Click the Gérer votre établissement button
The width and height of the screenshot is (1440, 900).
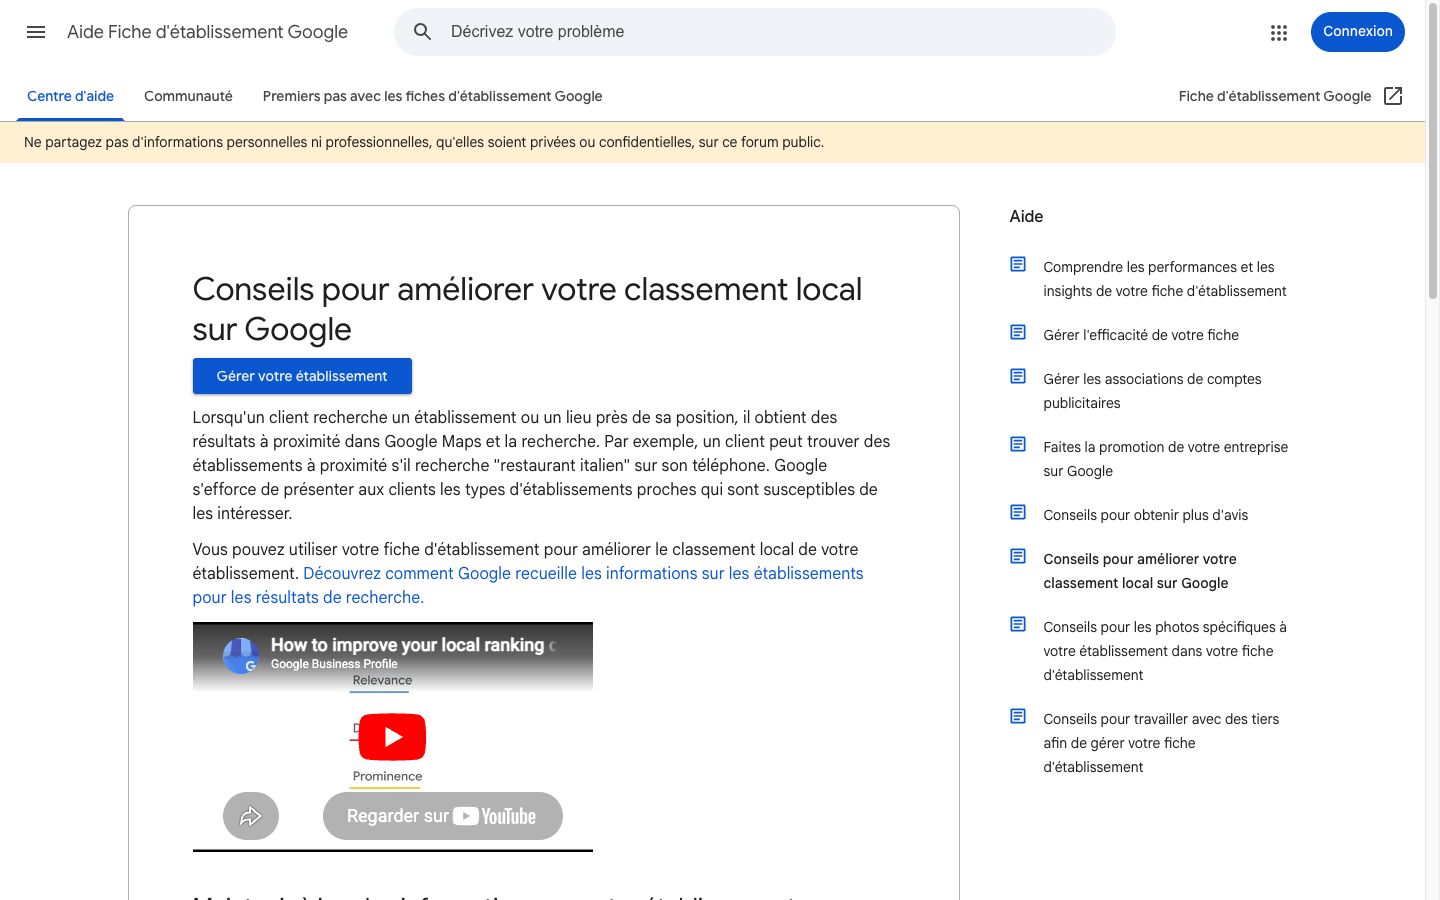pyautogui.click(x=302, y=376)
